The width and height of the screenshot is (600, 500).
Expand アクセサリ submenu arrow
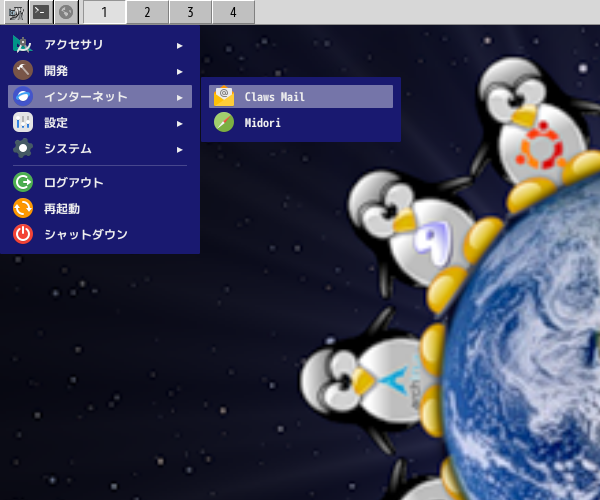tap(179, 46)
